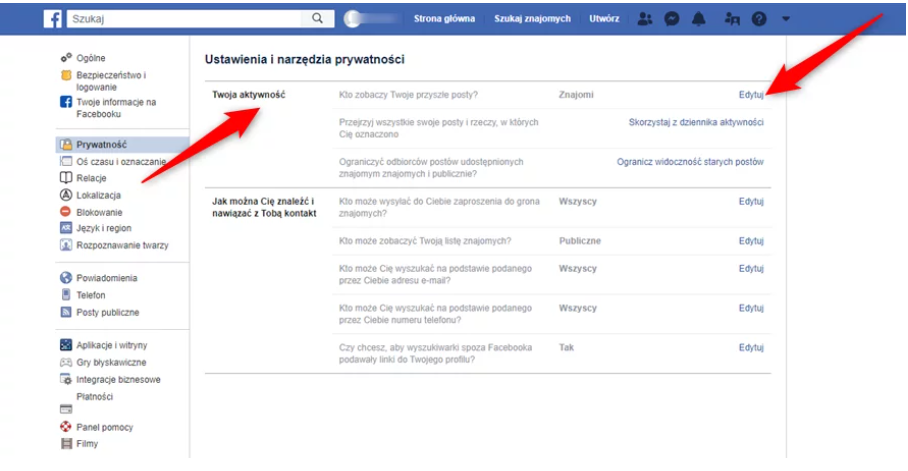The width and height of the screenshot is (908, 471).
Task: Edit who sees your future posts
Action: pos(751,95)
